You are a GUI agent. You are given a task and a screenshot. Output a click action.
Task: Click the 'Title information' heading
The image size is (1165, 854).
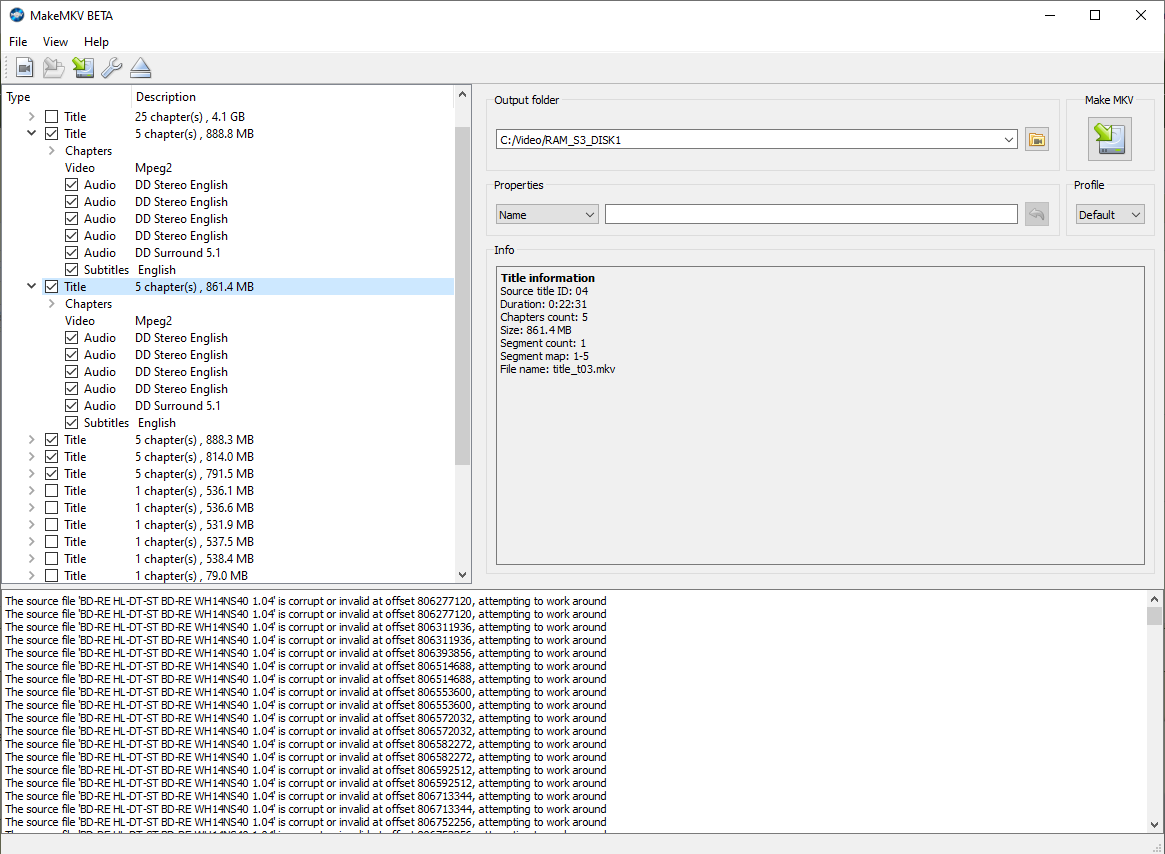pos(548,278)
